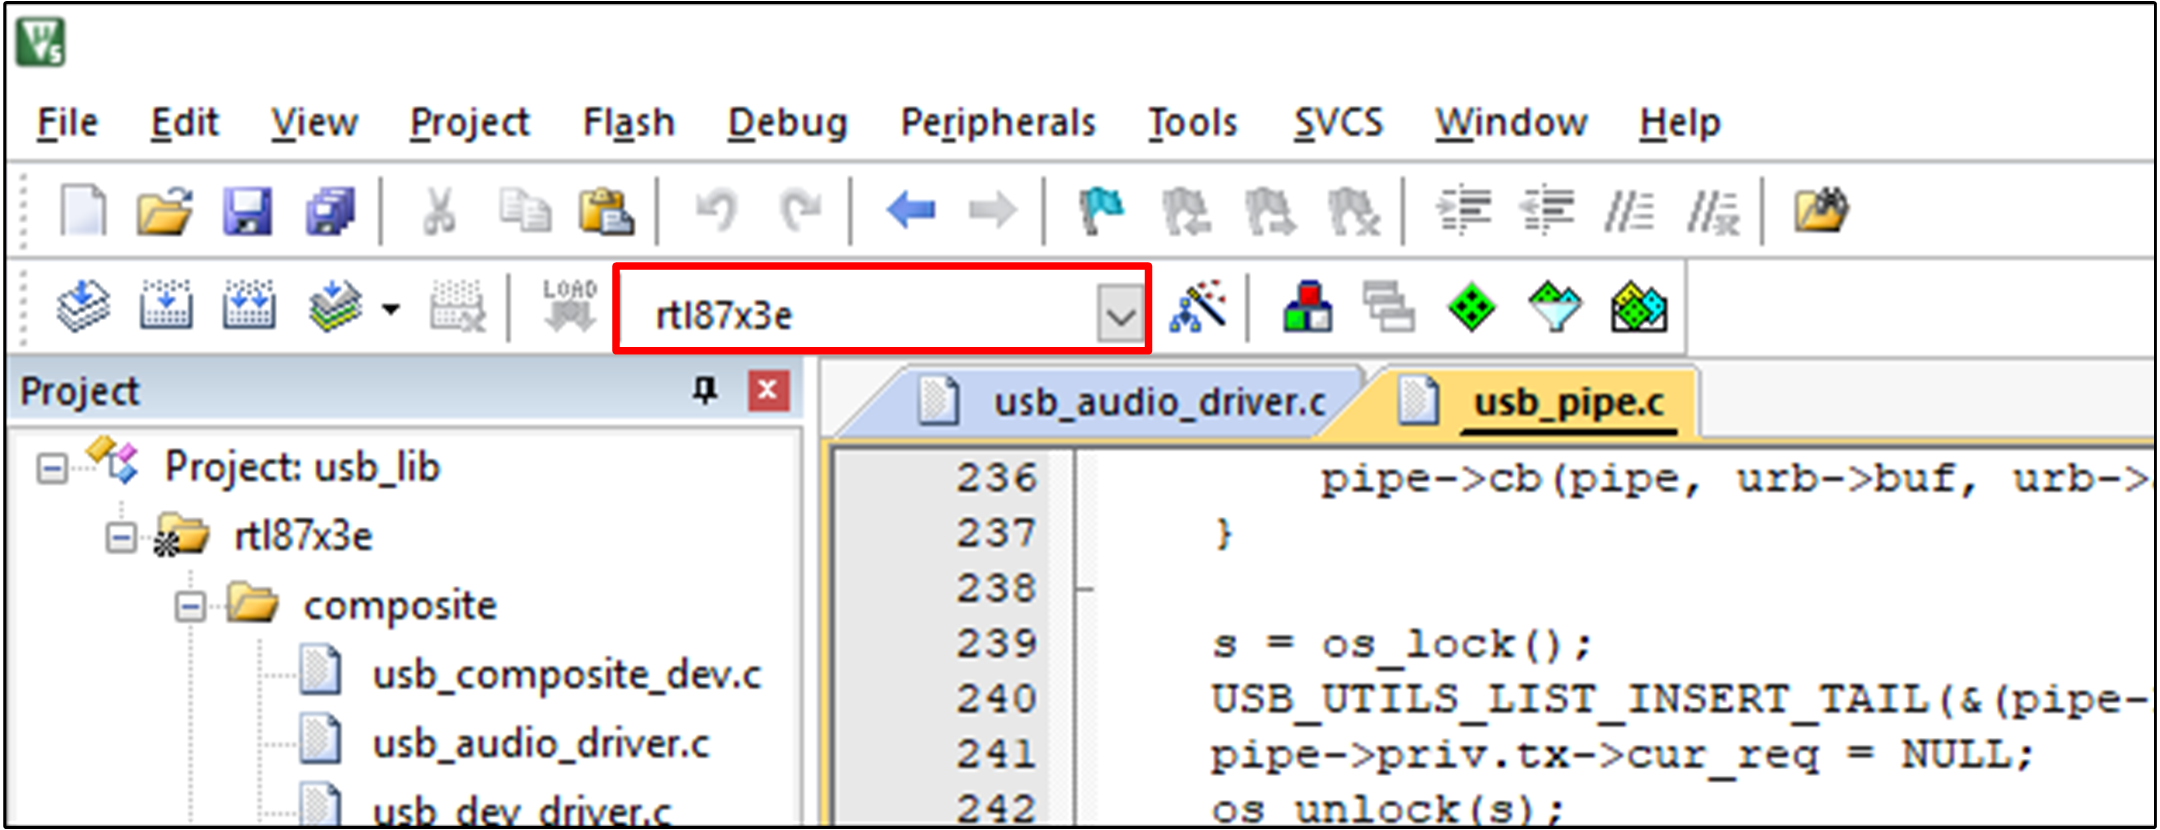The image size is (2160, 830).
Task: Click the Stop build icon
Action: click(457, 305)
